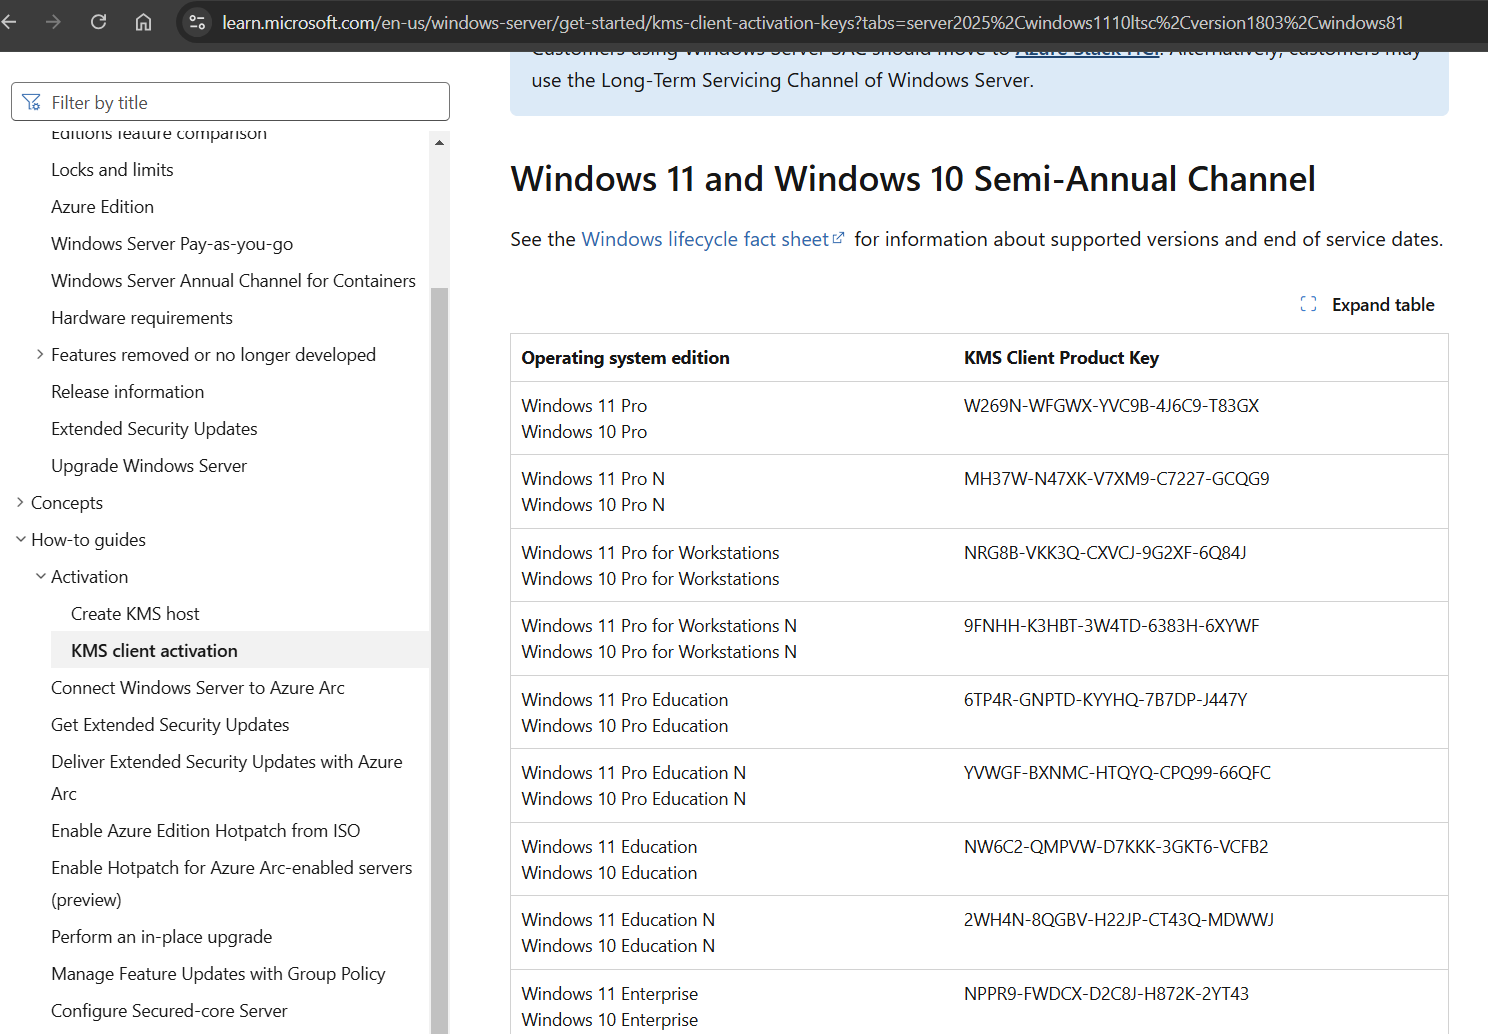Open Extended Security Updates page

(154, 429)
